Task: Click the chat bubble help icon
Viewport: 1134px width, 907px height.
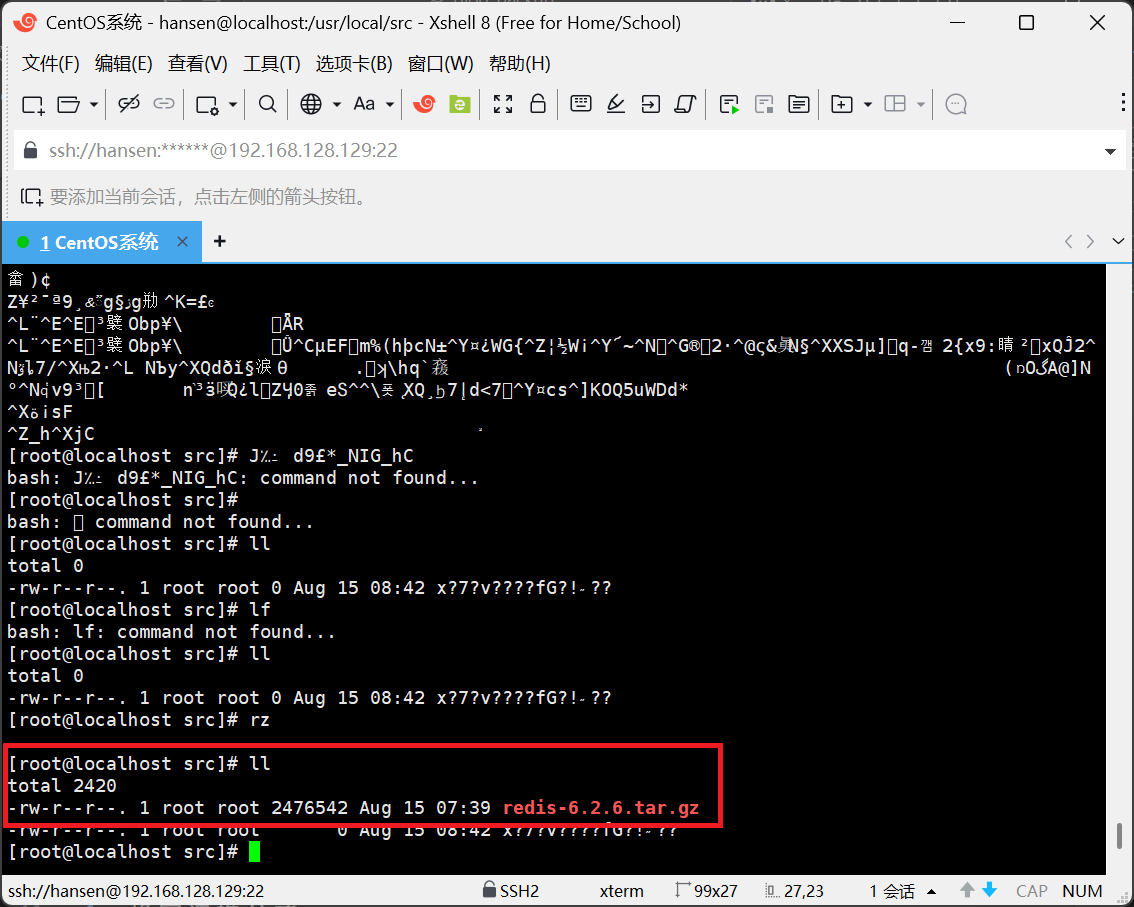Action: click(956, 104)
